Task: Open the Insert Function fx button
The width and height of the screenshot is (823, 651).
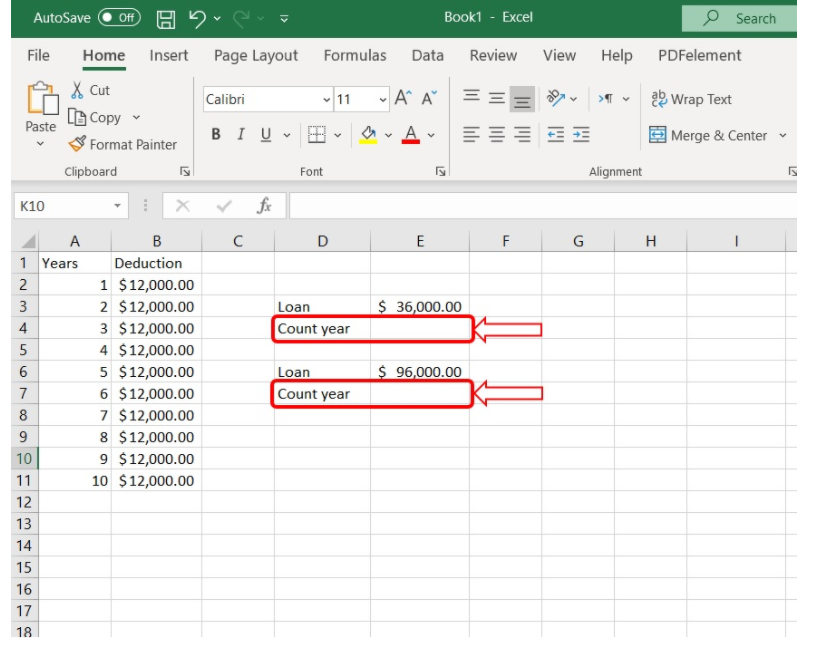Action: click(265, 206)
